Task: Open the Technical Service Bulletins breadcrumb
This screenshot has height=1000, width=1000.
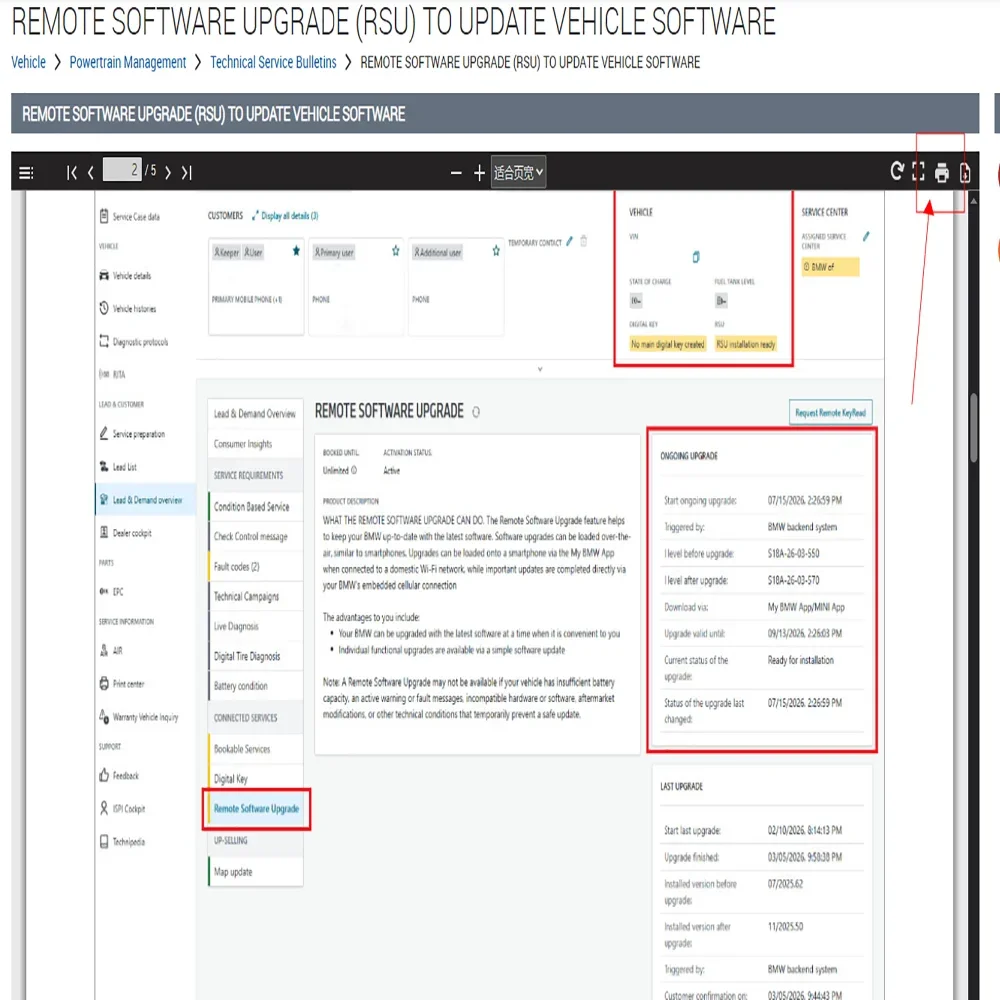Action: click(273, 62)
